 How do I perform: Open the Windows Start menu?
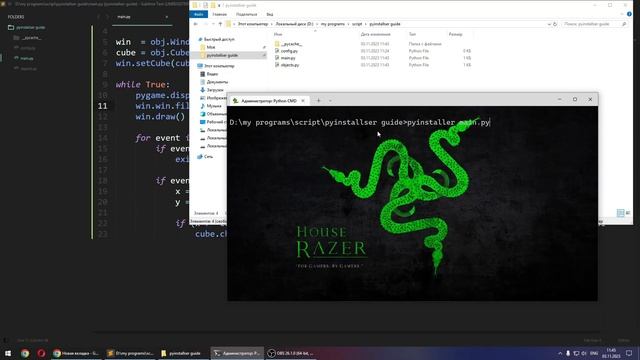click(x=8, y=353)
